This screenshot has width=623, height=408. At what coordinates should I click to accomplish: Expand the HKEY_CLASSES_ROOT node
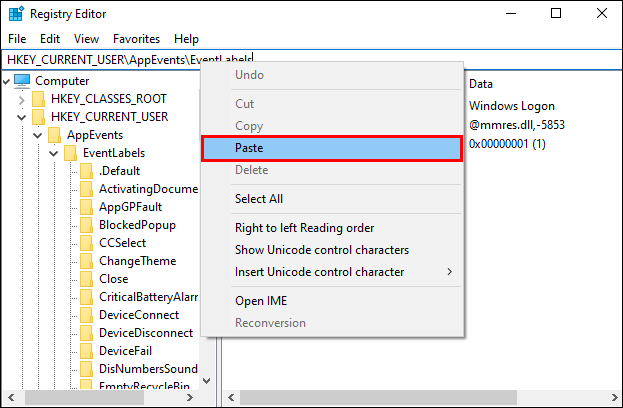tap(22, 99)
